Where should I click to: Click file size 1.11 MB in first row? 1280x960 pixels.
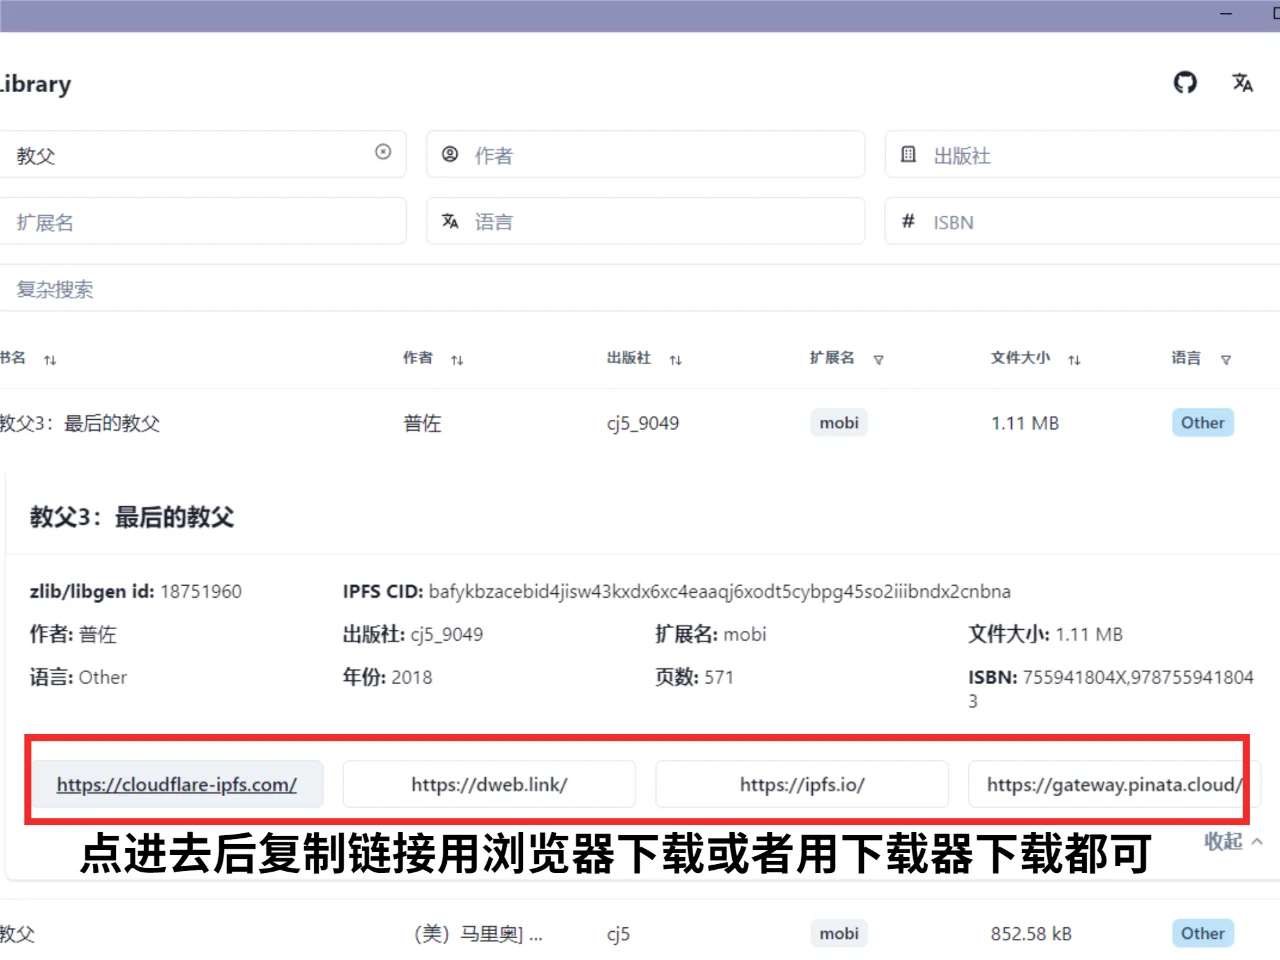pos(1025,423)
